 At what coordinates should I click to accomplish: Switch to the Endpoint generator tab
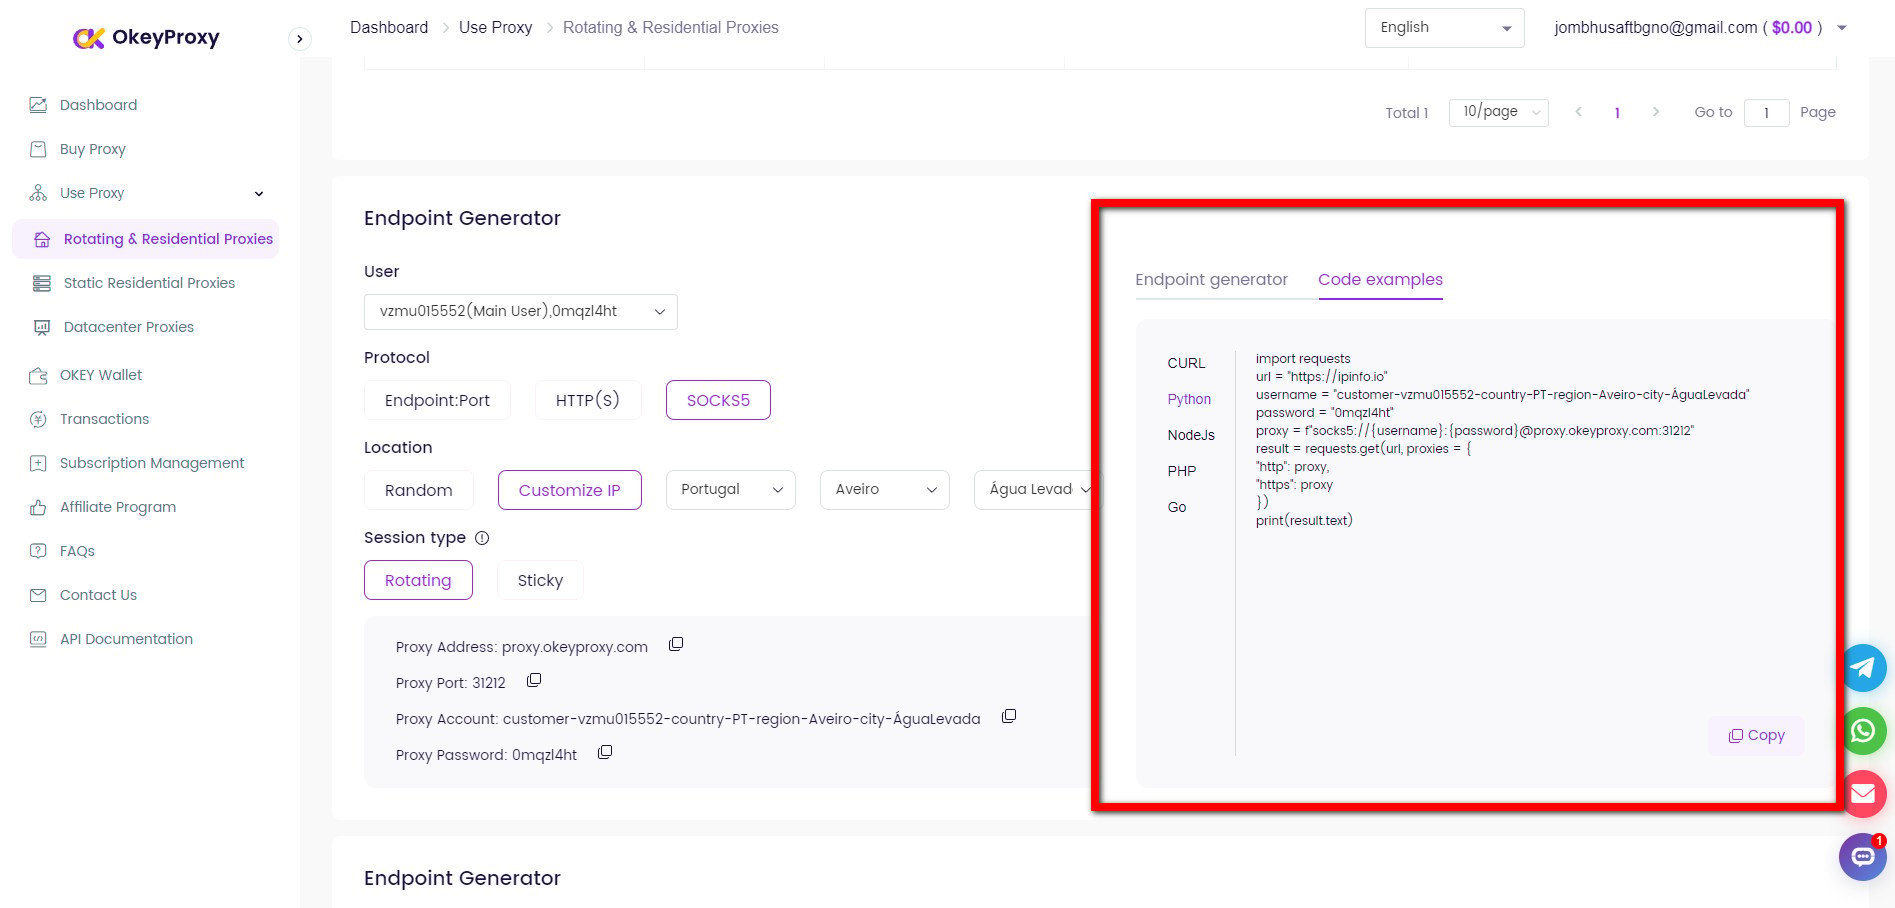pos(1211,280)
